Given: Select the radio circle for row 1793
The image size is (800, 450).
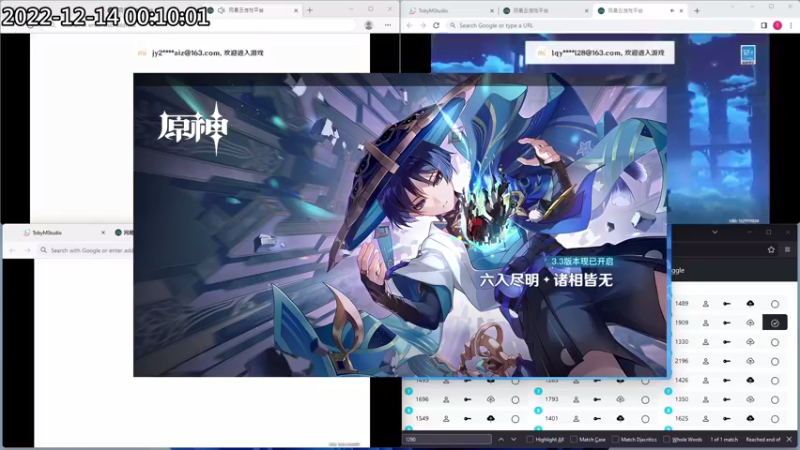Looking at the screenshot, I should [645, 400].
